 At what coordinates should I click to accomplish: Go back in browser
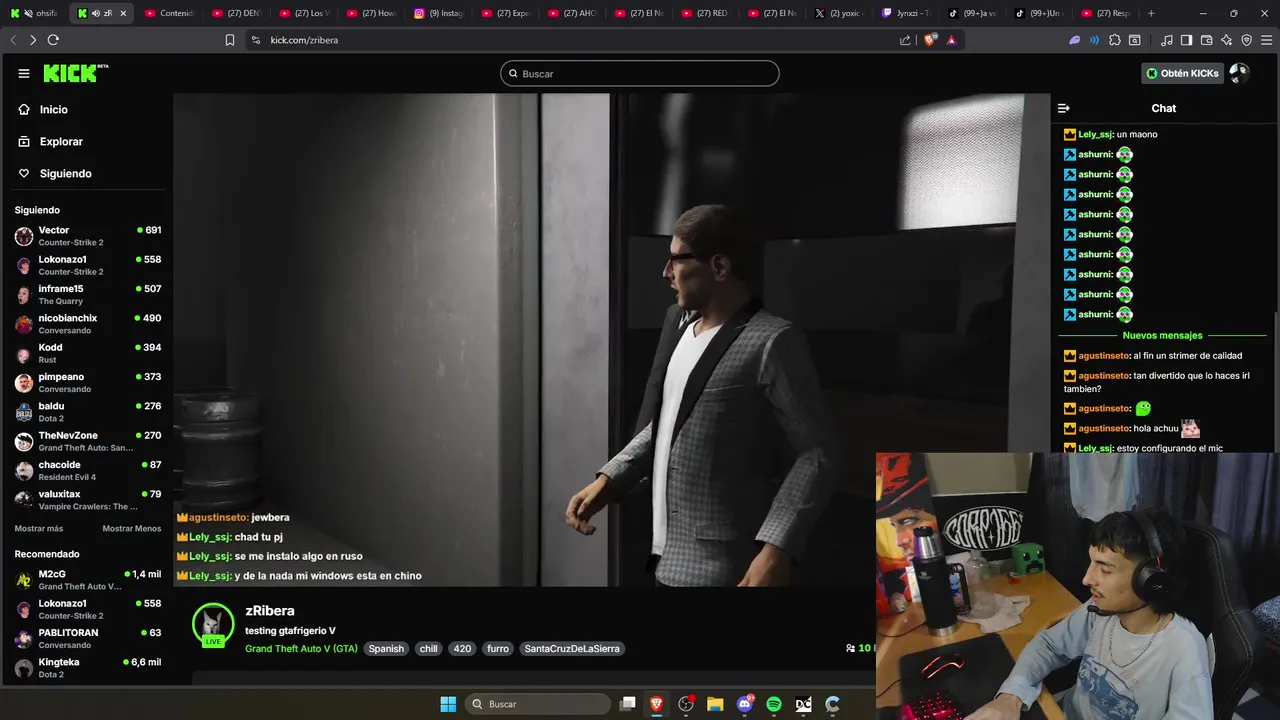click(13, 40)
